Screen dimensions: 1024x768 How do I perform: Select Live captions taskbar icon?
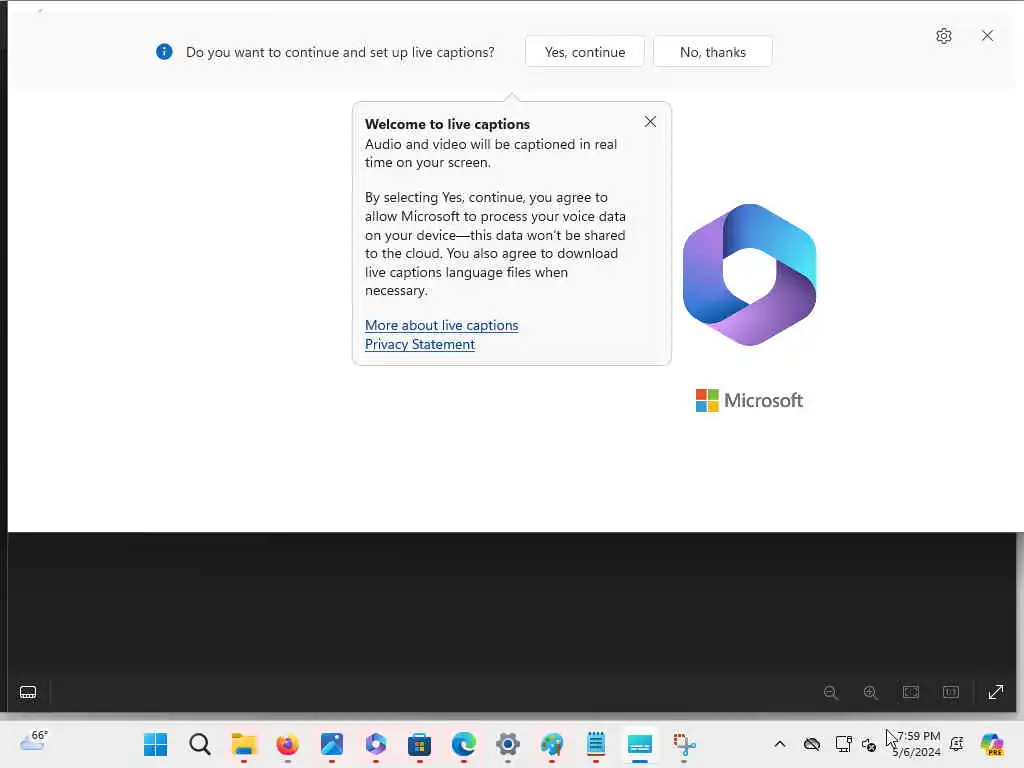click(639, 744)
